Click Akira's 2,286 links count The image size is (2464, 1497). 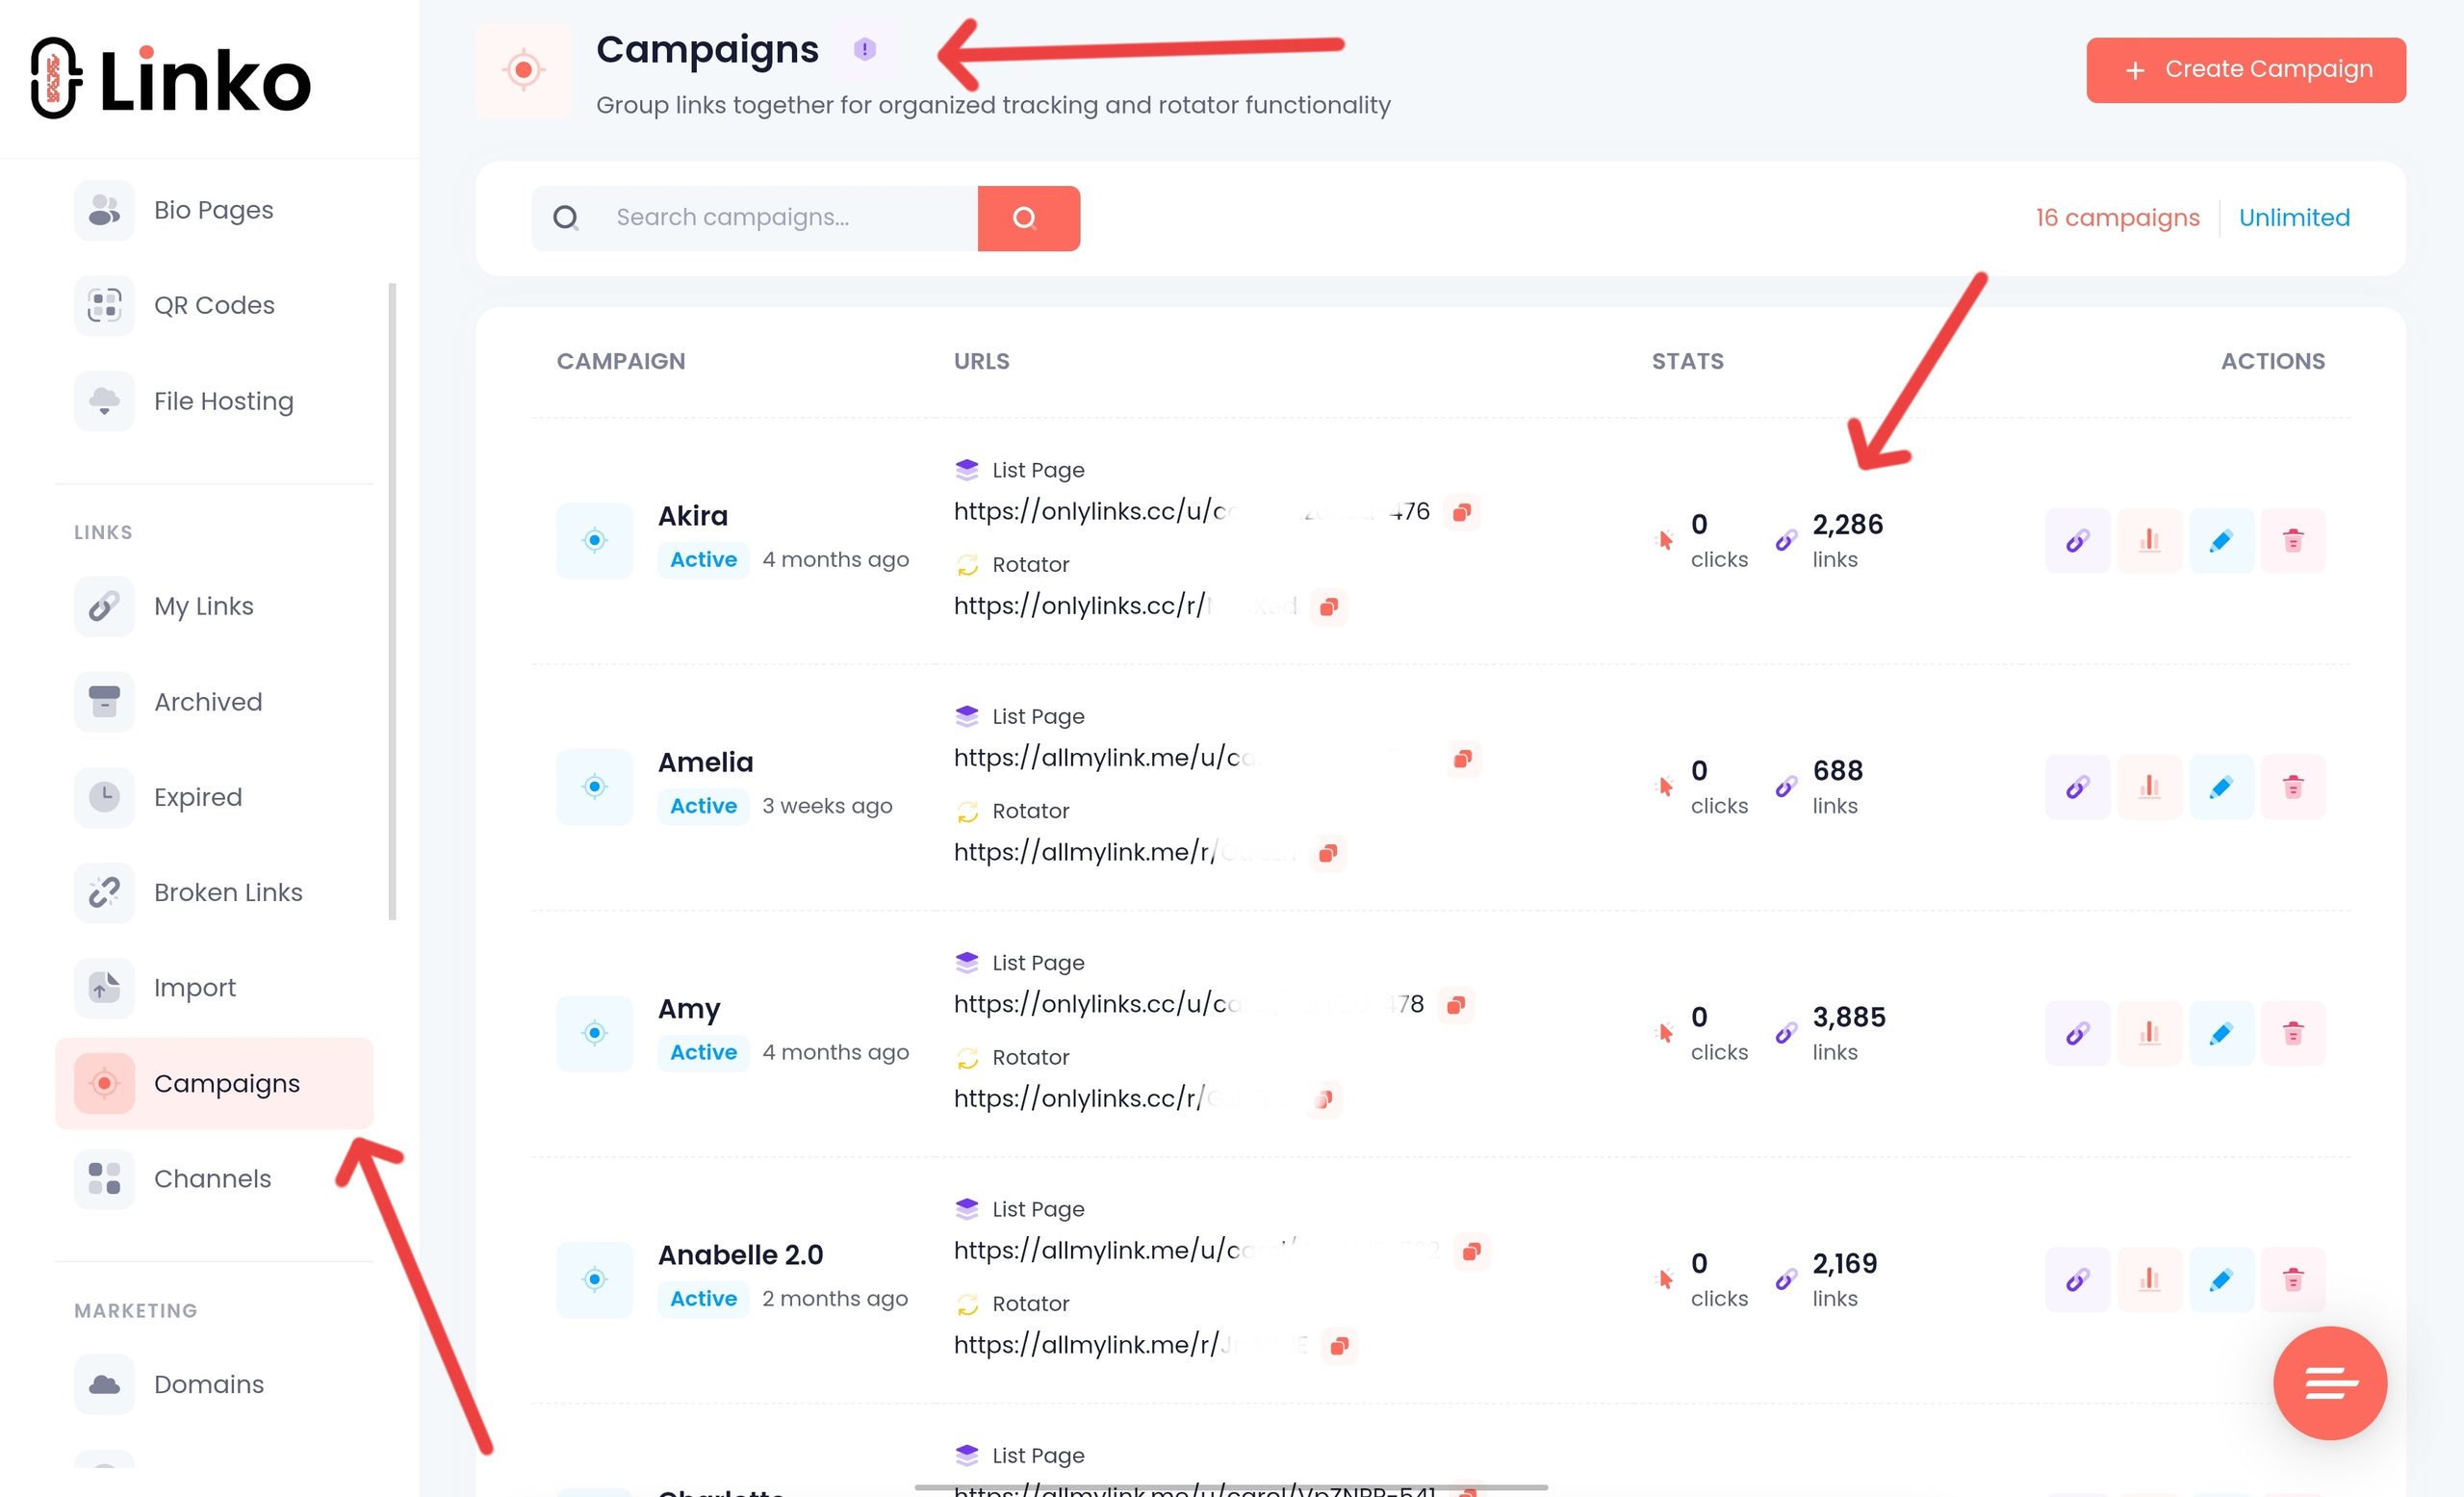pos(1847,525)
